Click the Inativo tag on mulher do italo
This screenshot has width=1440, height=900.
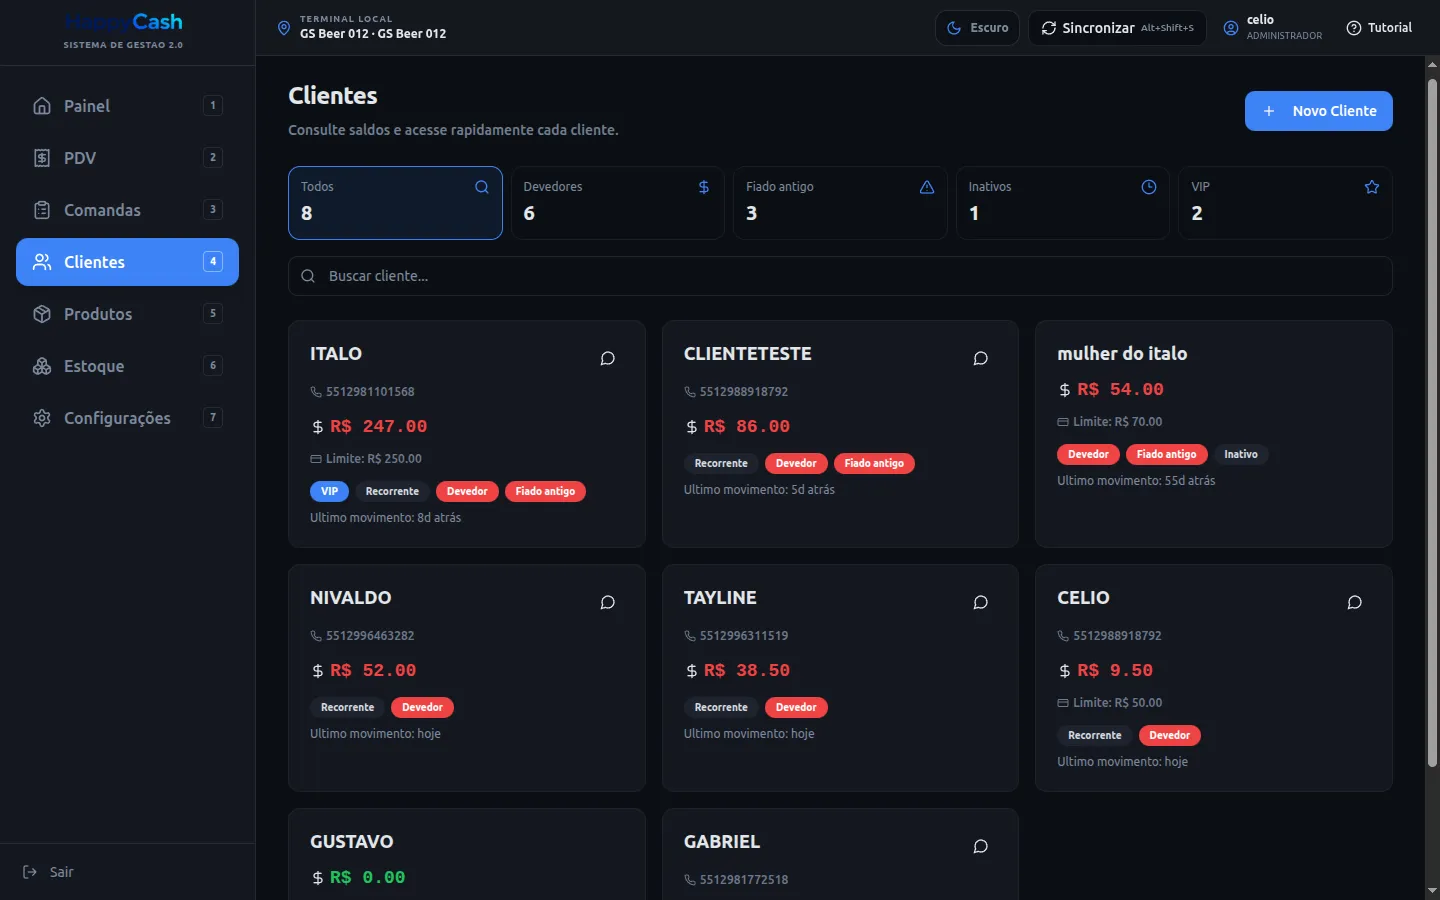click(x=1241, y=454)
